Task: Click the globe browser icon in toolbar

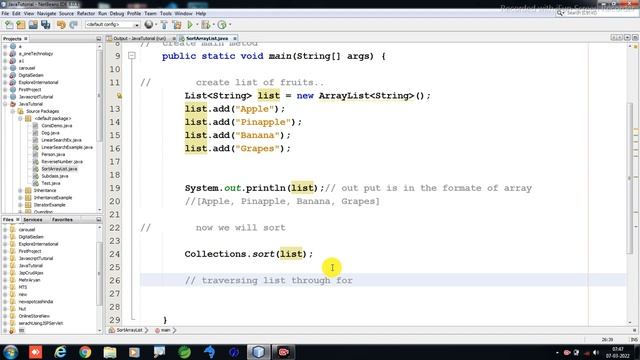Action: point(149,25)
